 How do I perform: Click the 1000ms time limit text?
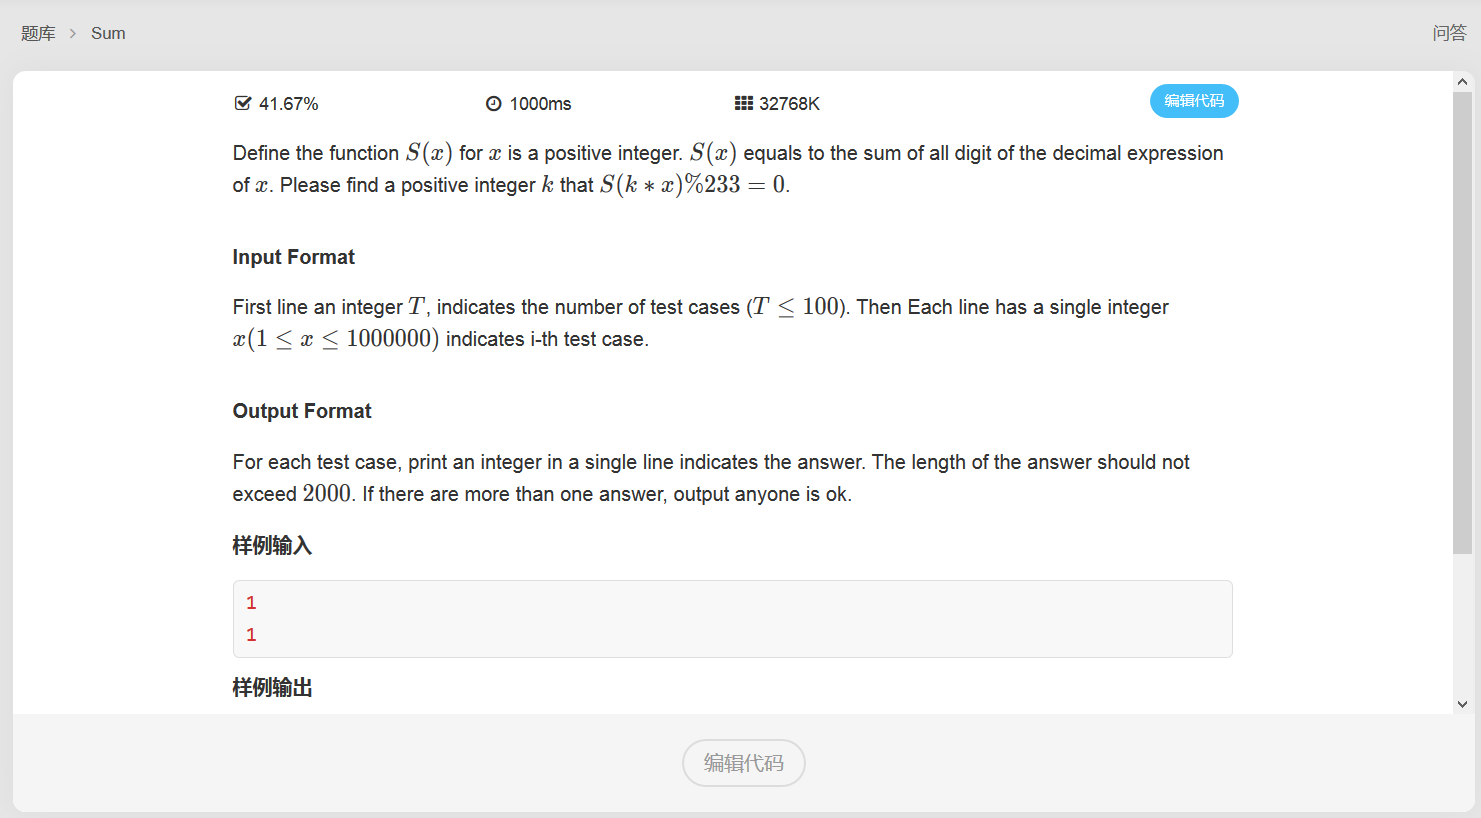coord(540,104)
